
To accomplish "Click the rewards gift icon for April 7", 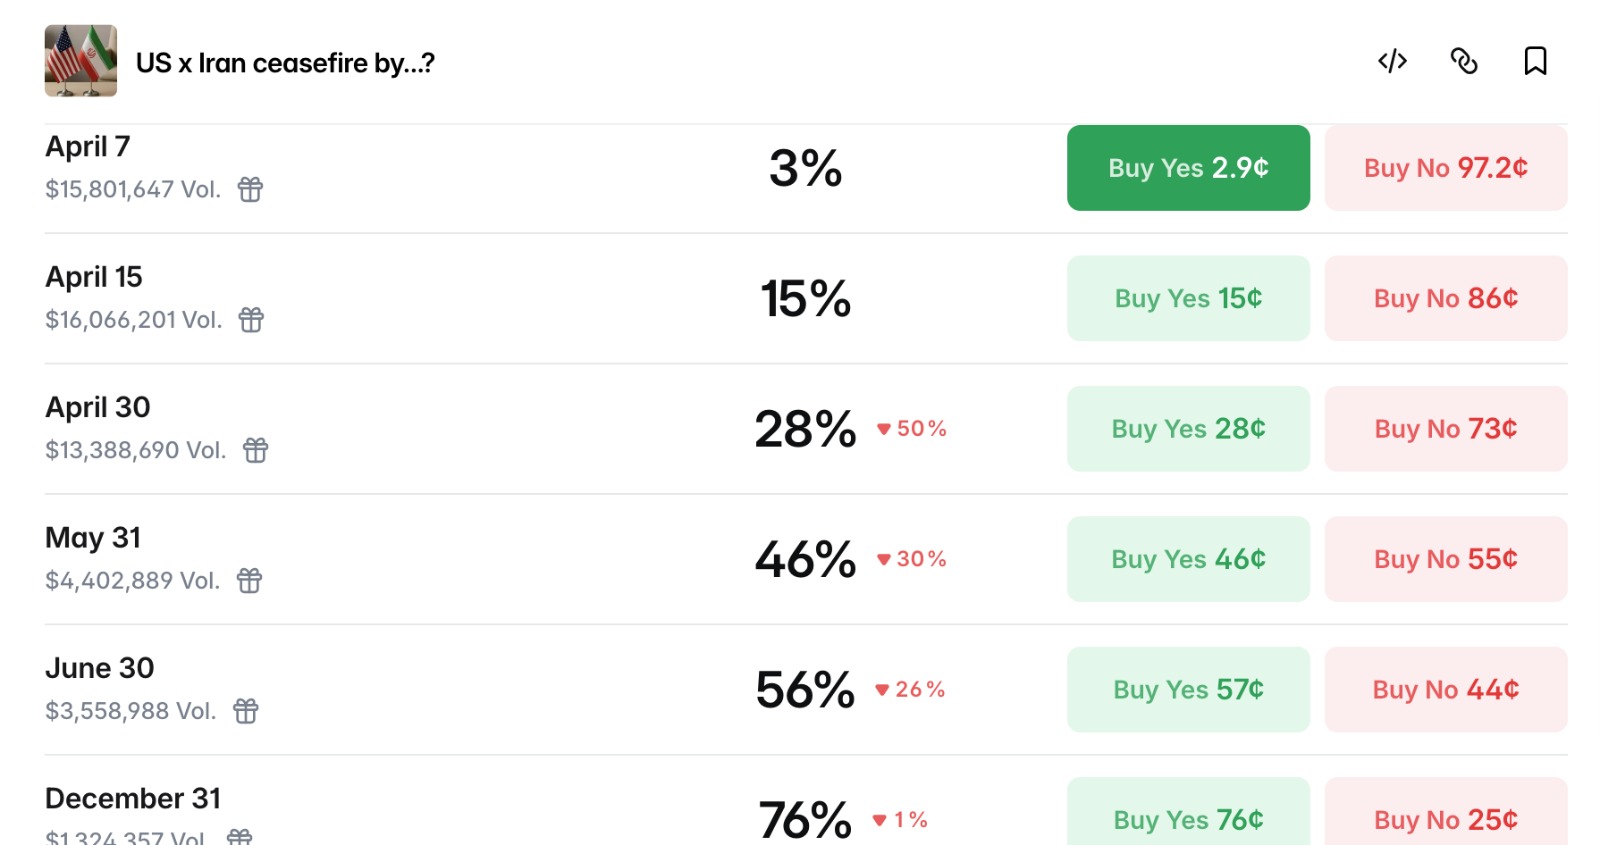I will pos(250,189).
